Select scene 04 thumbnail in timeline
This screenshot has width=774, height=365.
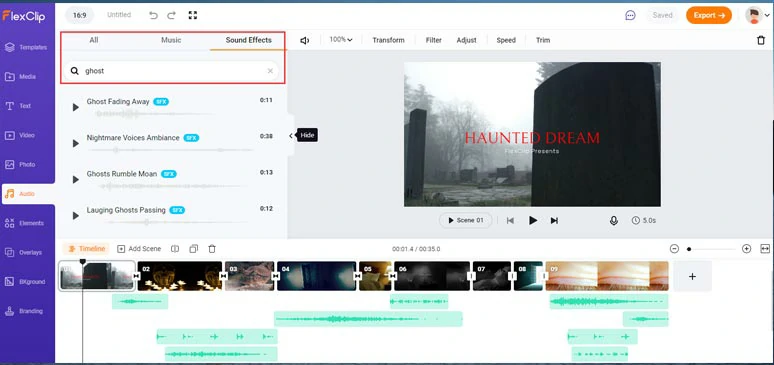pos(316,276)
